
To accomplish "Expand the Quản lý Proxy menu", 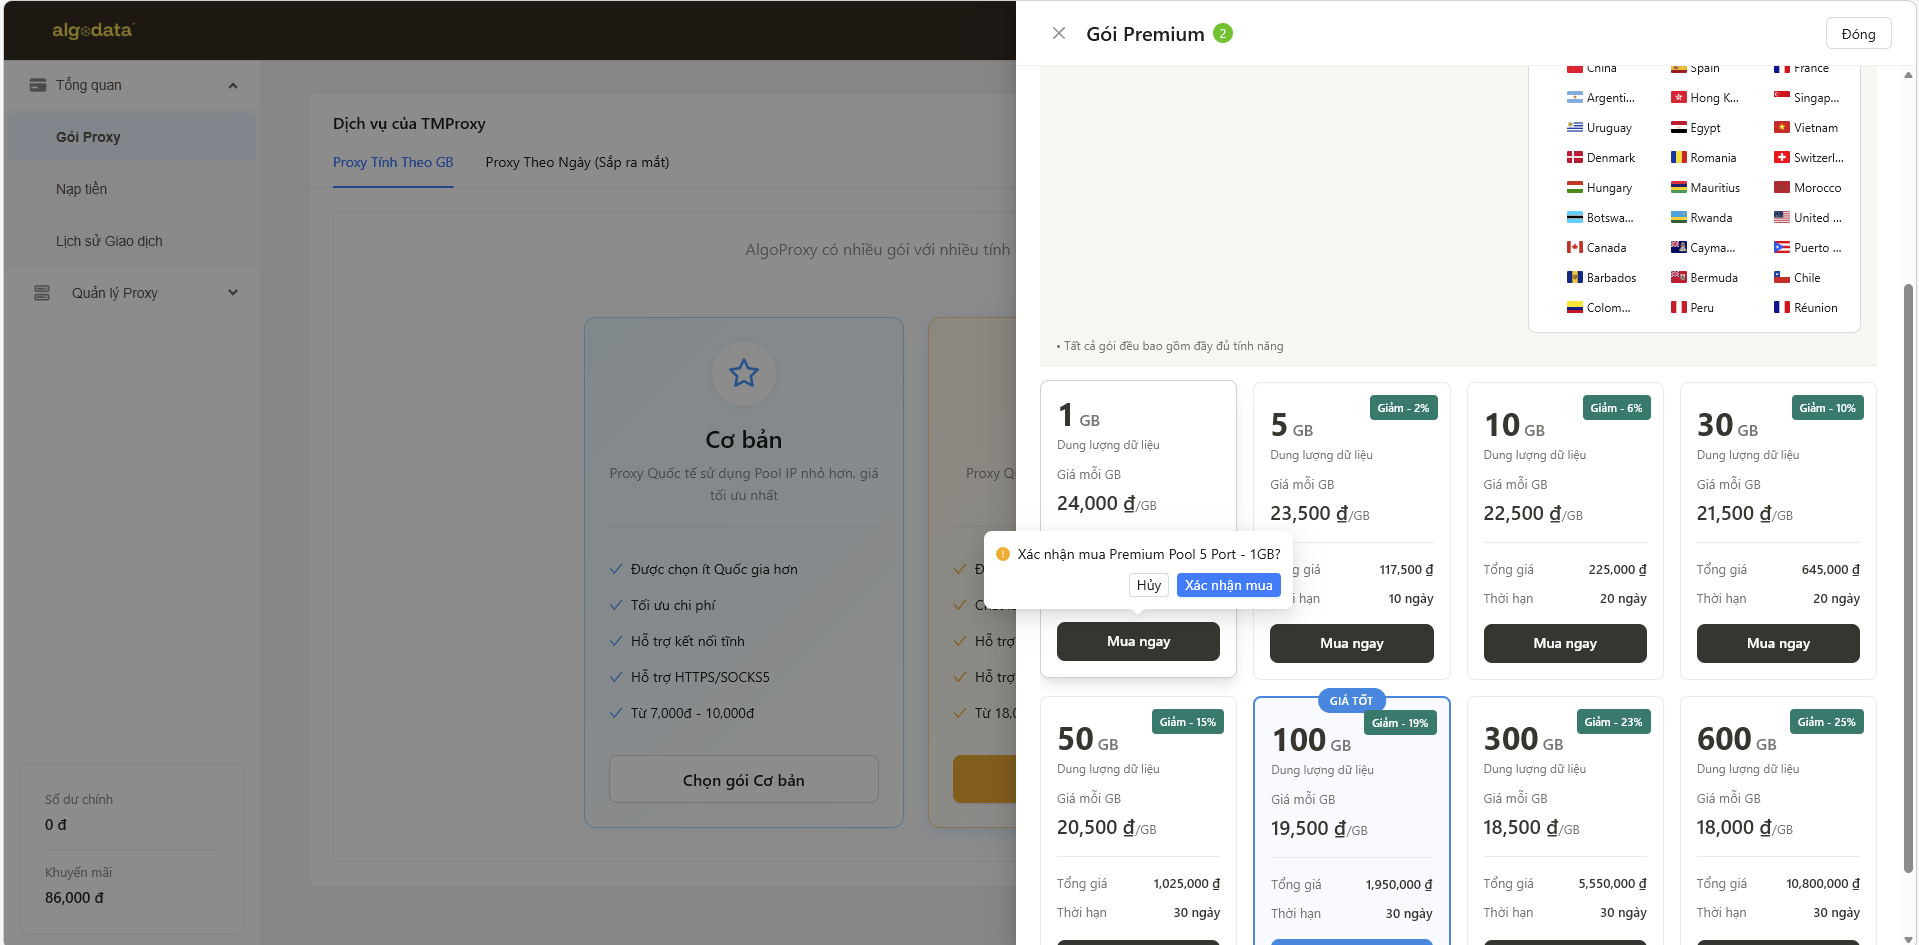I will (x=233, y=293).
